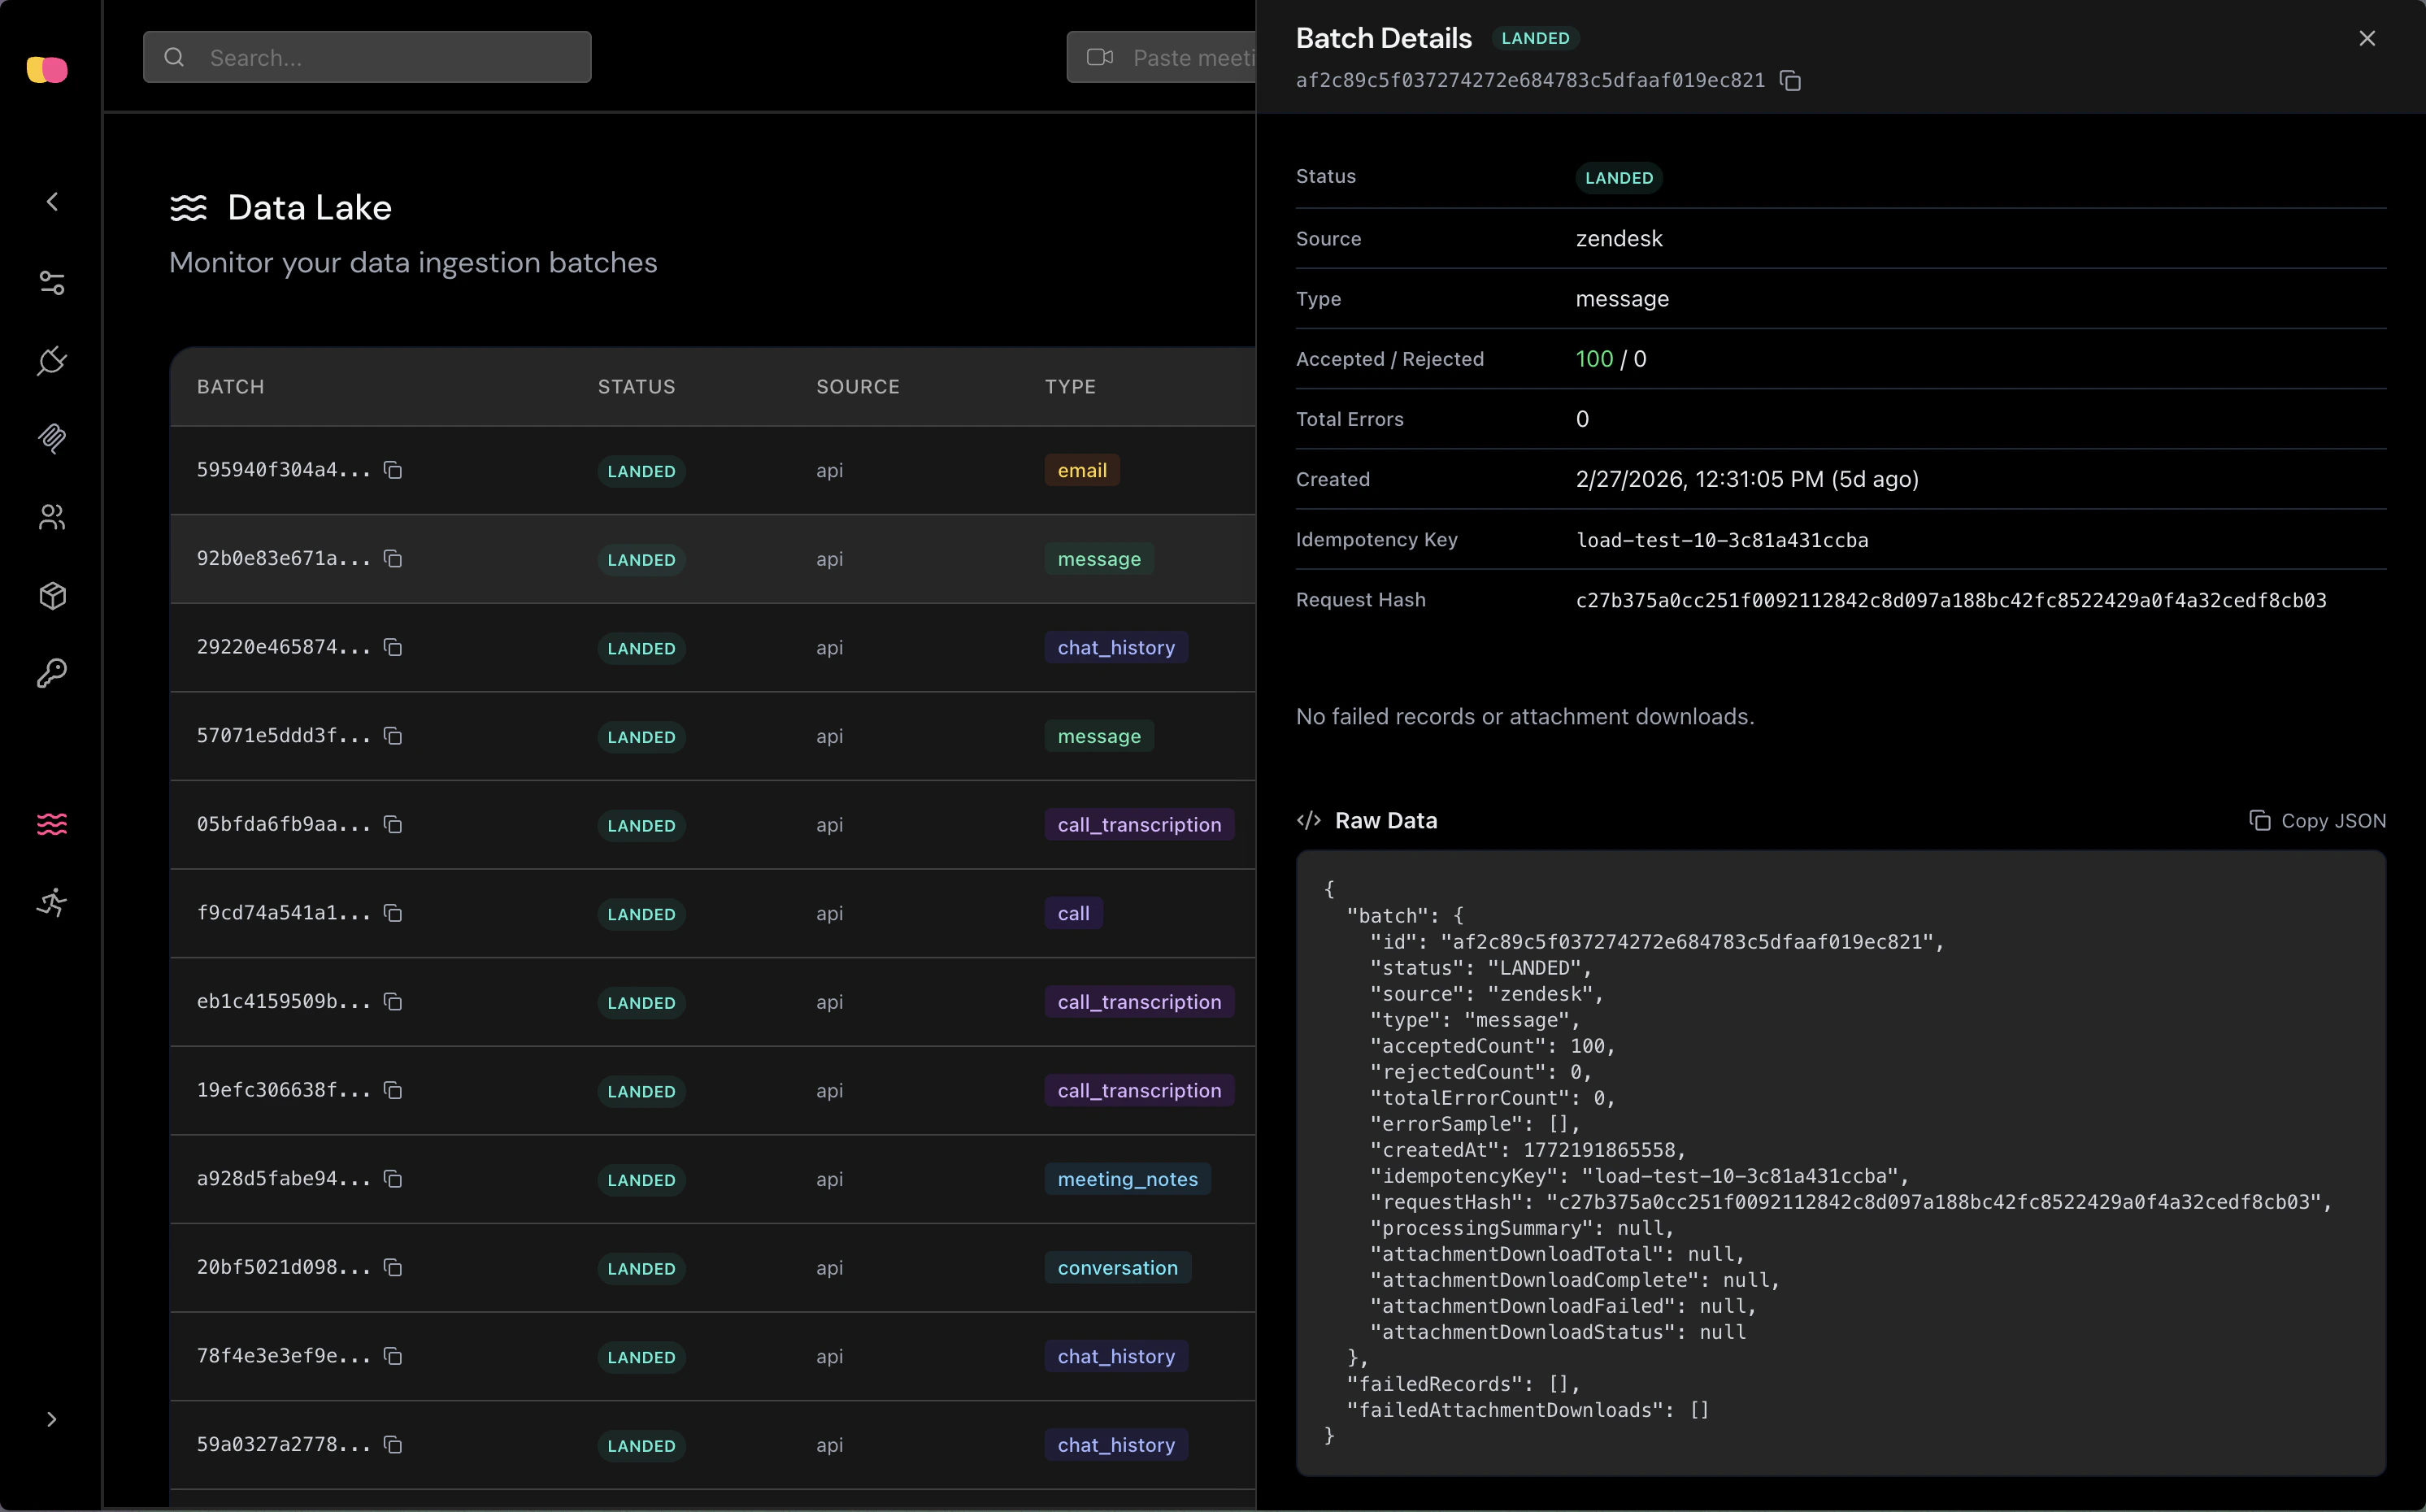Click the conversation type tag
The image size is (2426, 1512).
(x=1117, y=1268)
